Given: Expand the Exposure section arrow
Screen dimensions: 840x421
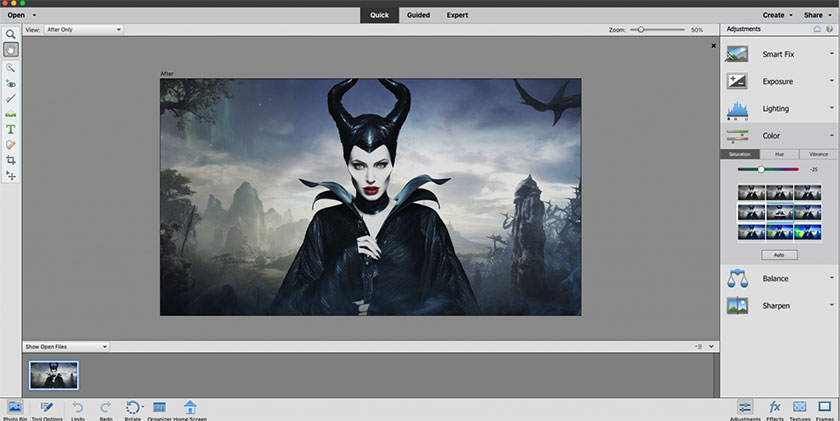Looking at the screenshot, I should coord(831,81).
